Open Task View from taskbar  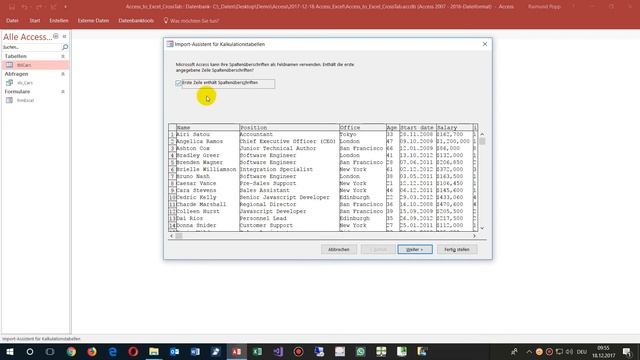pyautogui.click(x=50, y=351)
